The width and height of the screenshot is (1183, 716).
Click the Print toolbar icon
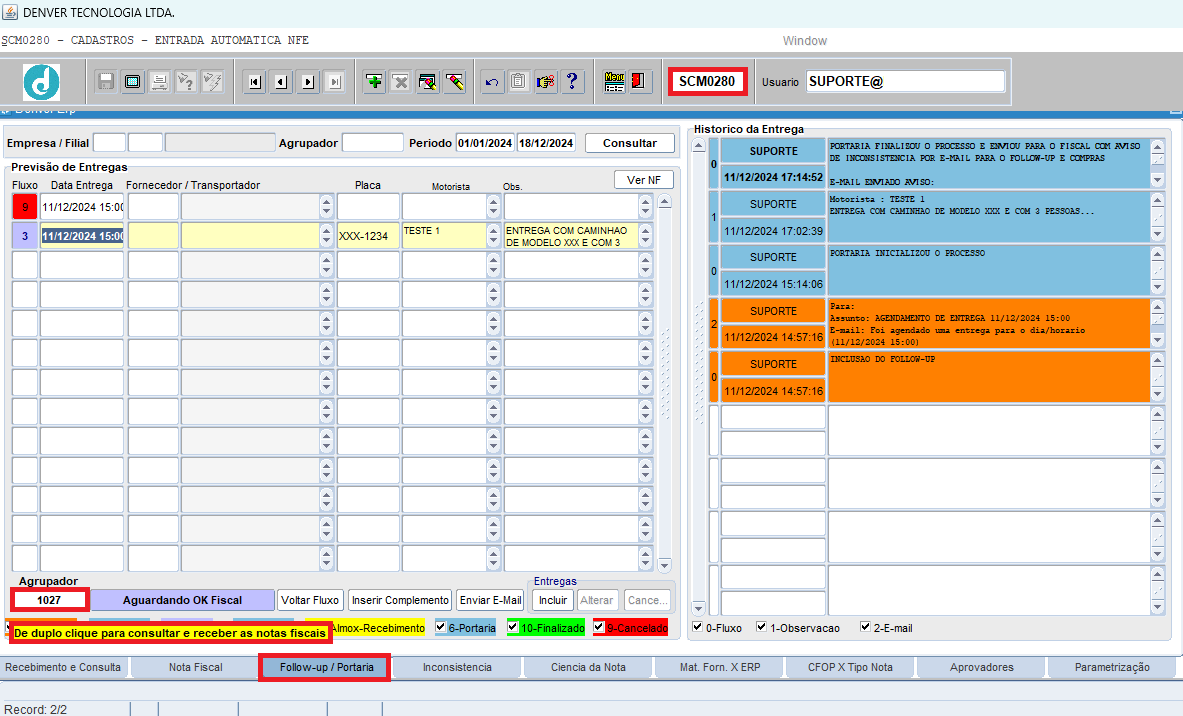point(159,81)
